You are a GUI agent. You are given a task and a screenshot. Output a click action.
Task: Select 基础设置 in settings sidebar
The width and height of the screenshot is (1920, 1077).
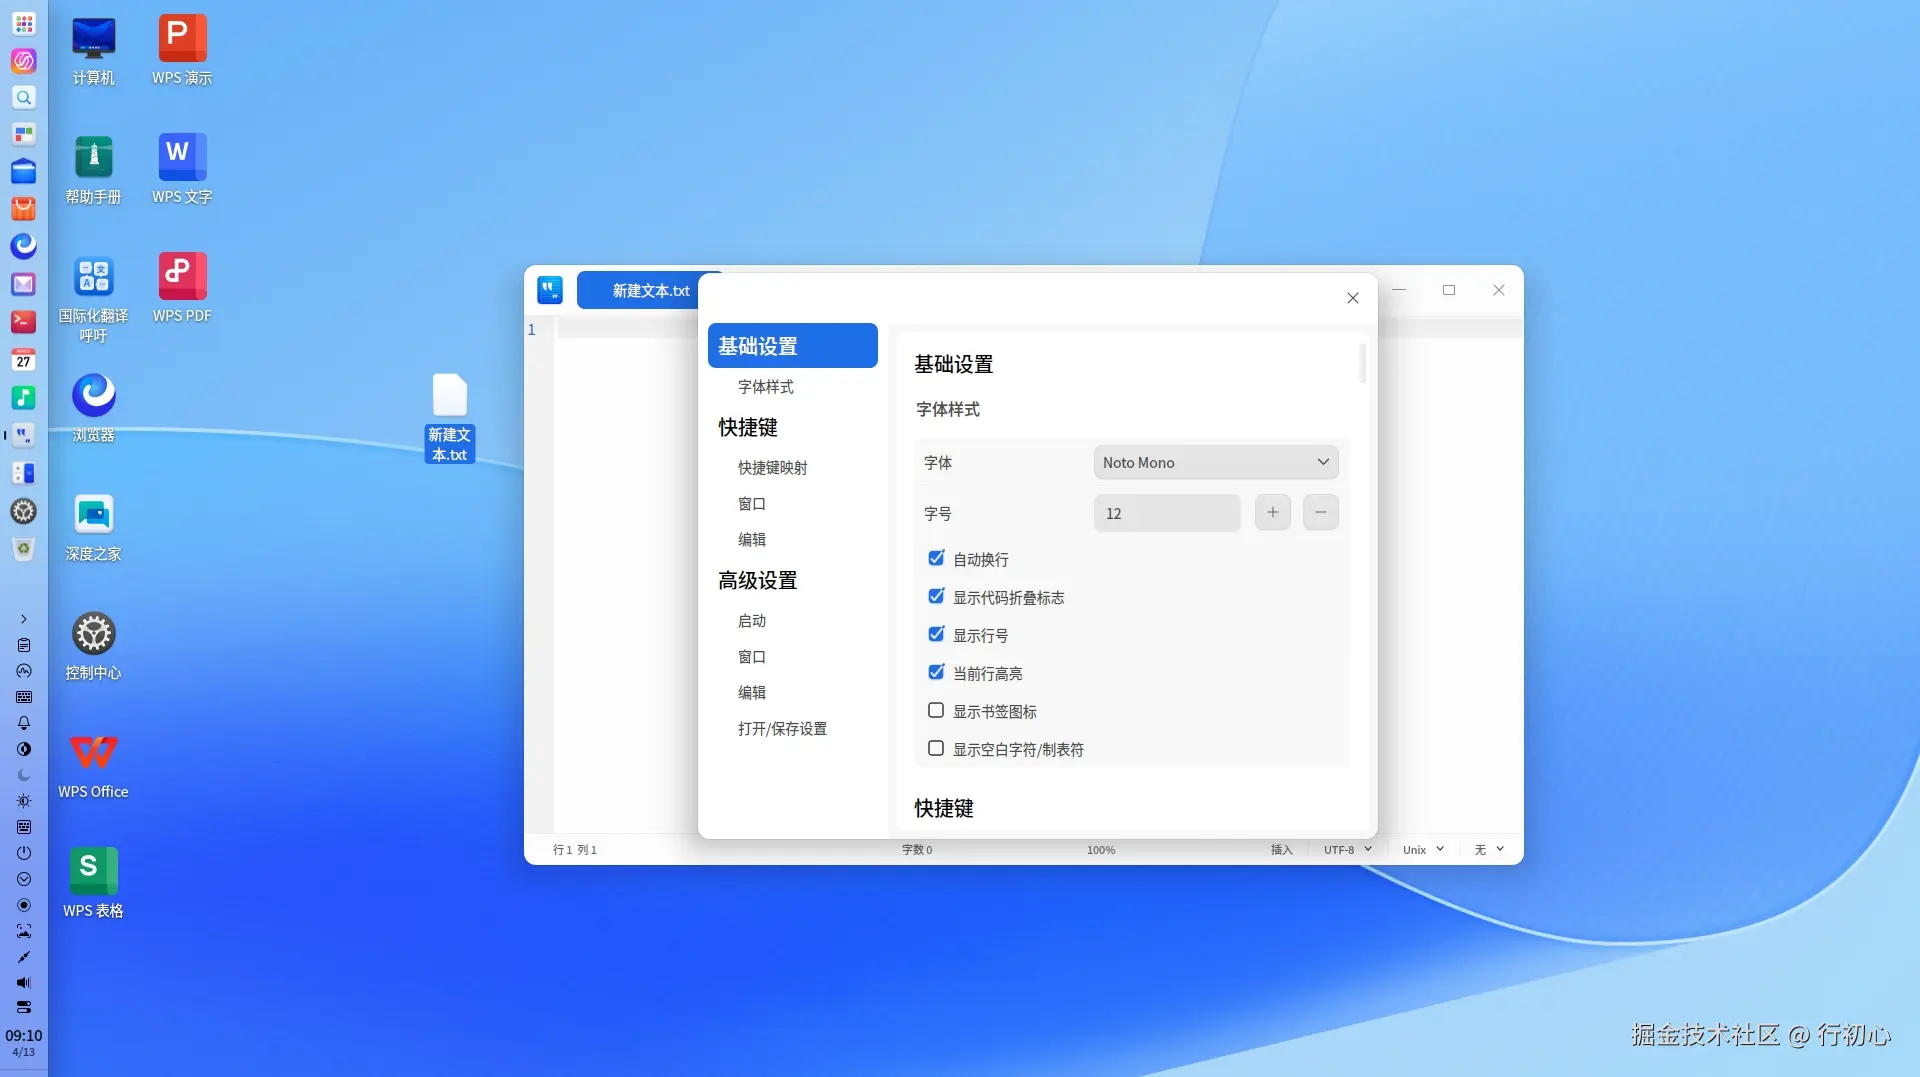793,346
